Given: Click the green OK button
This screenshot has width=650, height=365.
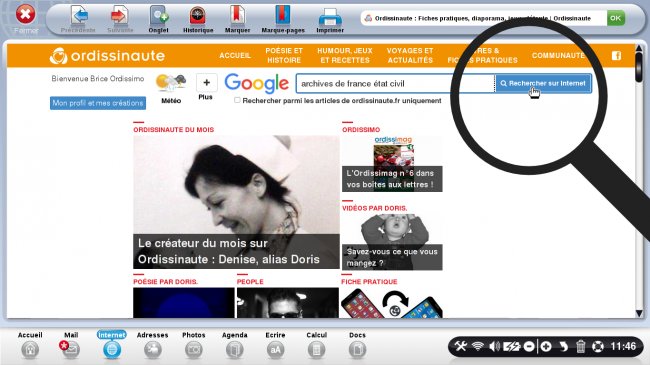Looking at the screenshot, I should (x=616, y=18).
